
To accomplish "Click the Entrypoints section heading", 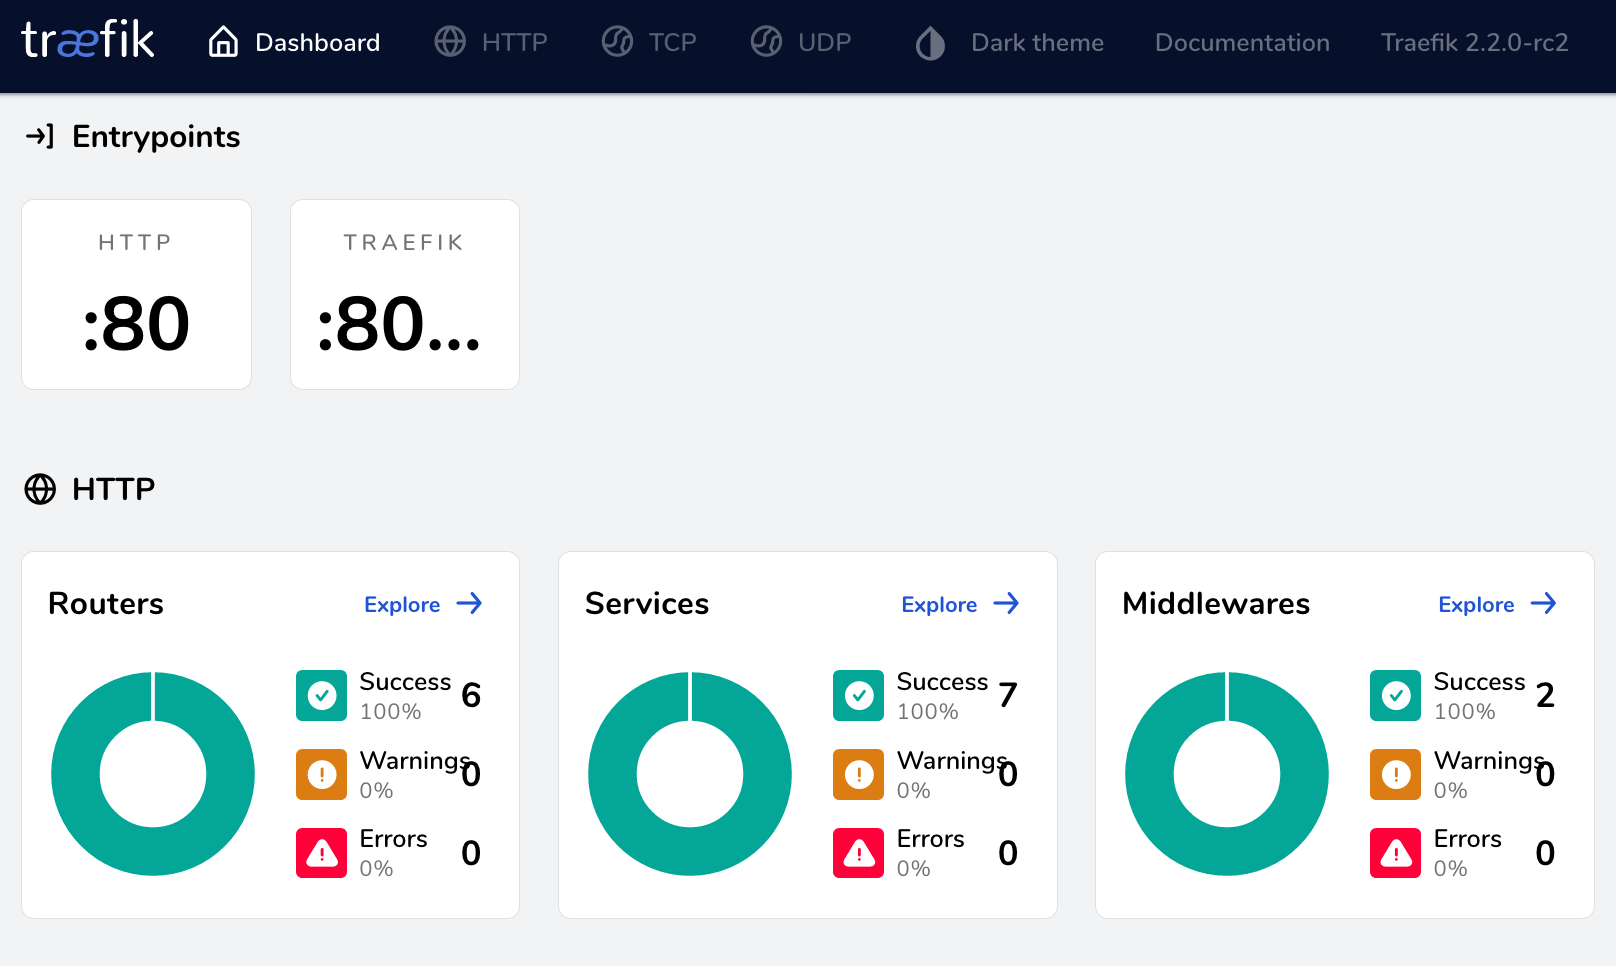I will click(x=156, y=136).
